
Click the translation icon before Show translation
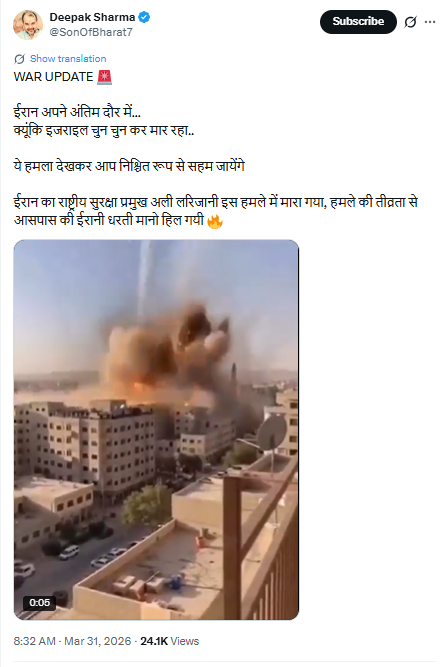pos(20,59)
